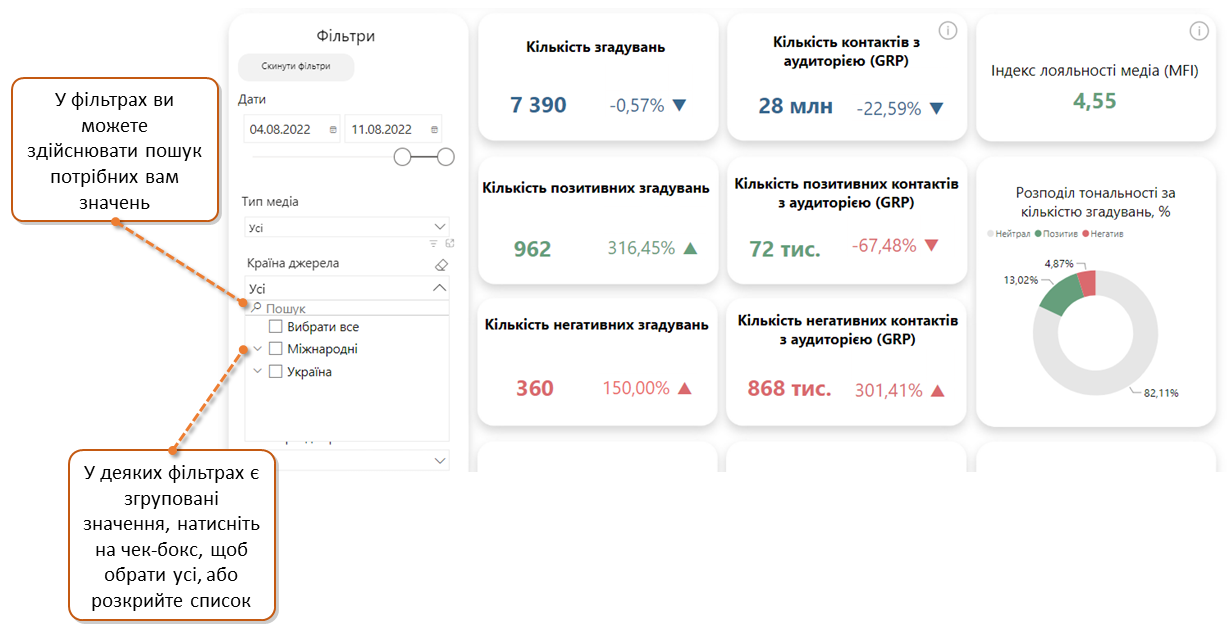Expand the Україна group
Image resolution: width=1232 pixels, height=631 pixels.
[258, 372]
